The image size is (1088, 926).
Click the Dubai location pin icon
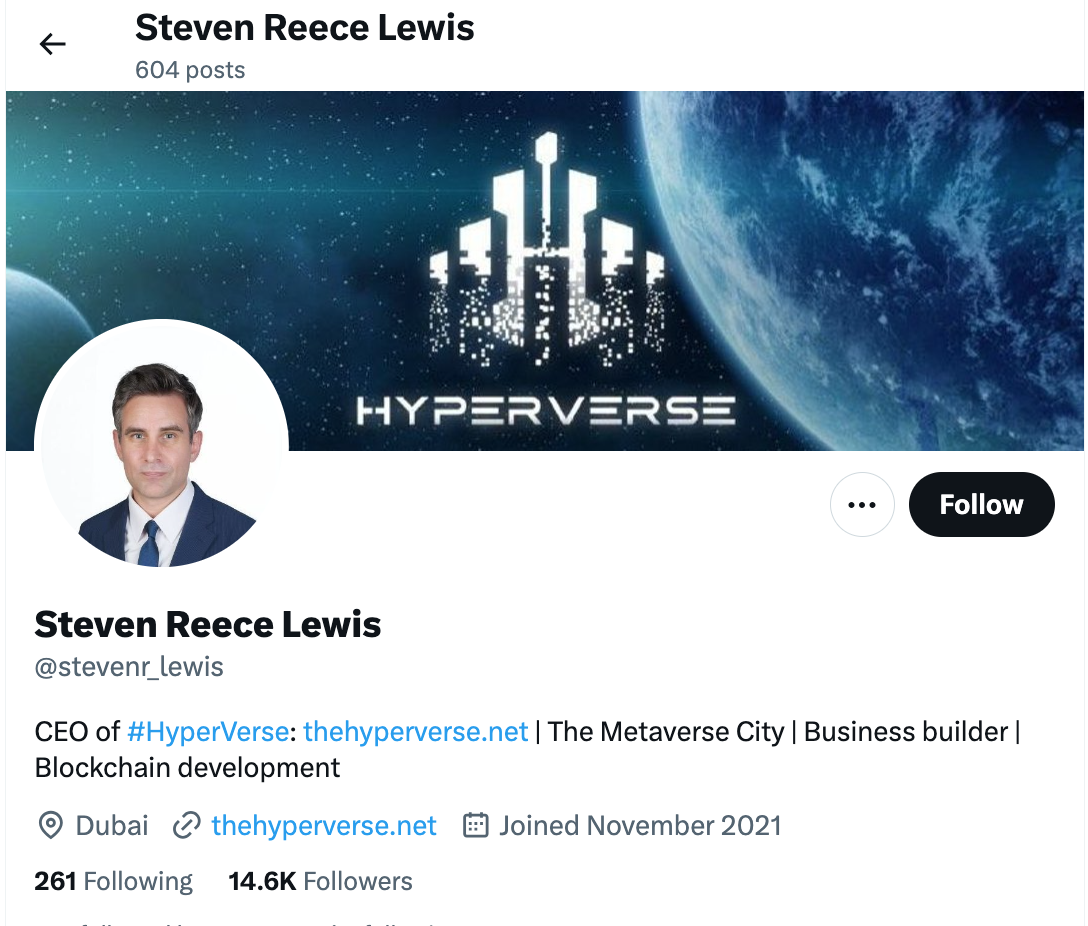point(50,825)
